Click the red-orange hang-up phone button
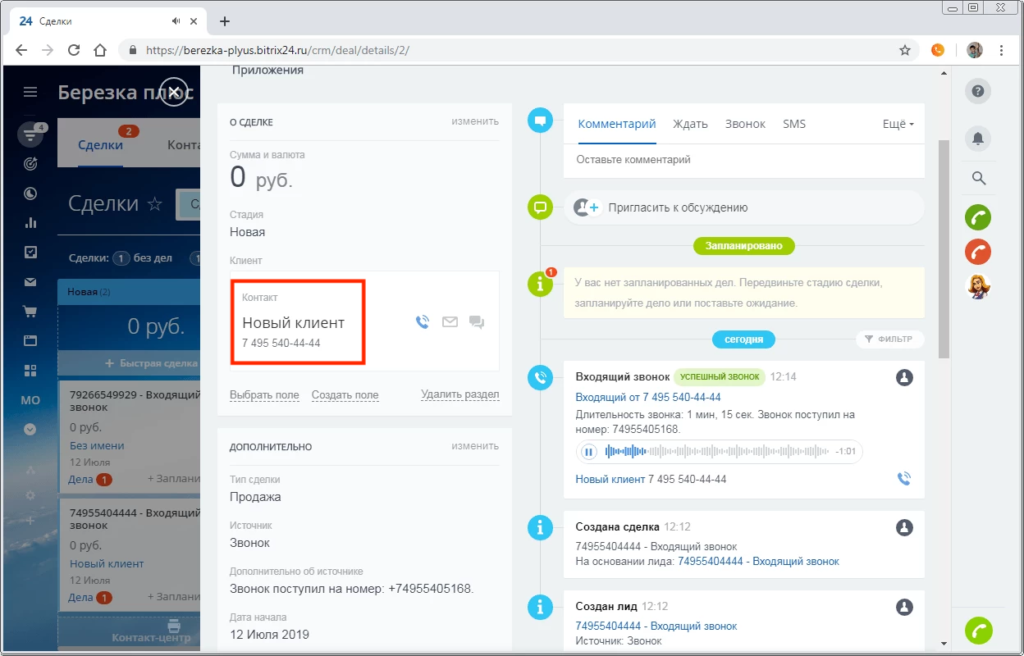 click(x=978, y=252)
